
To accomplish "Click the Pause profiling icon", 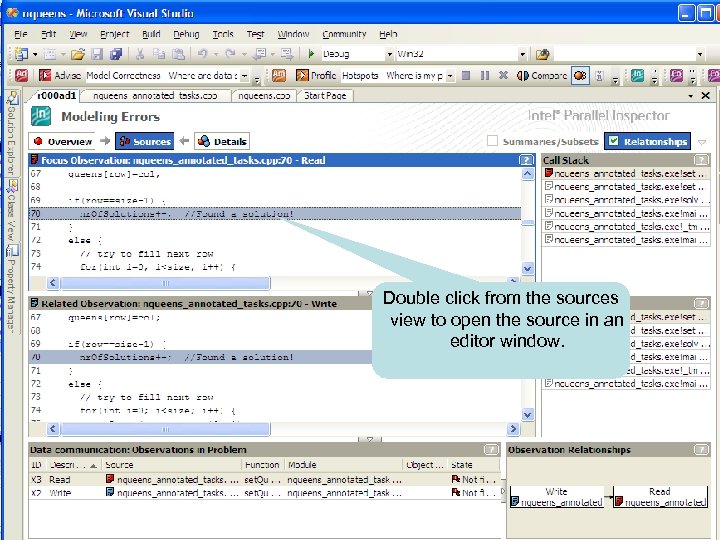I will (x=485, y=75).
